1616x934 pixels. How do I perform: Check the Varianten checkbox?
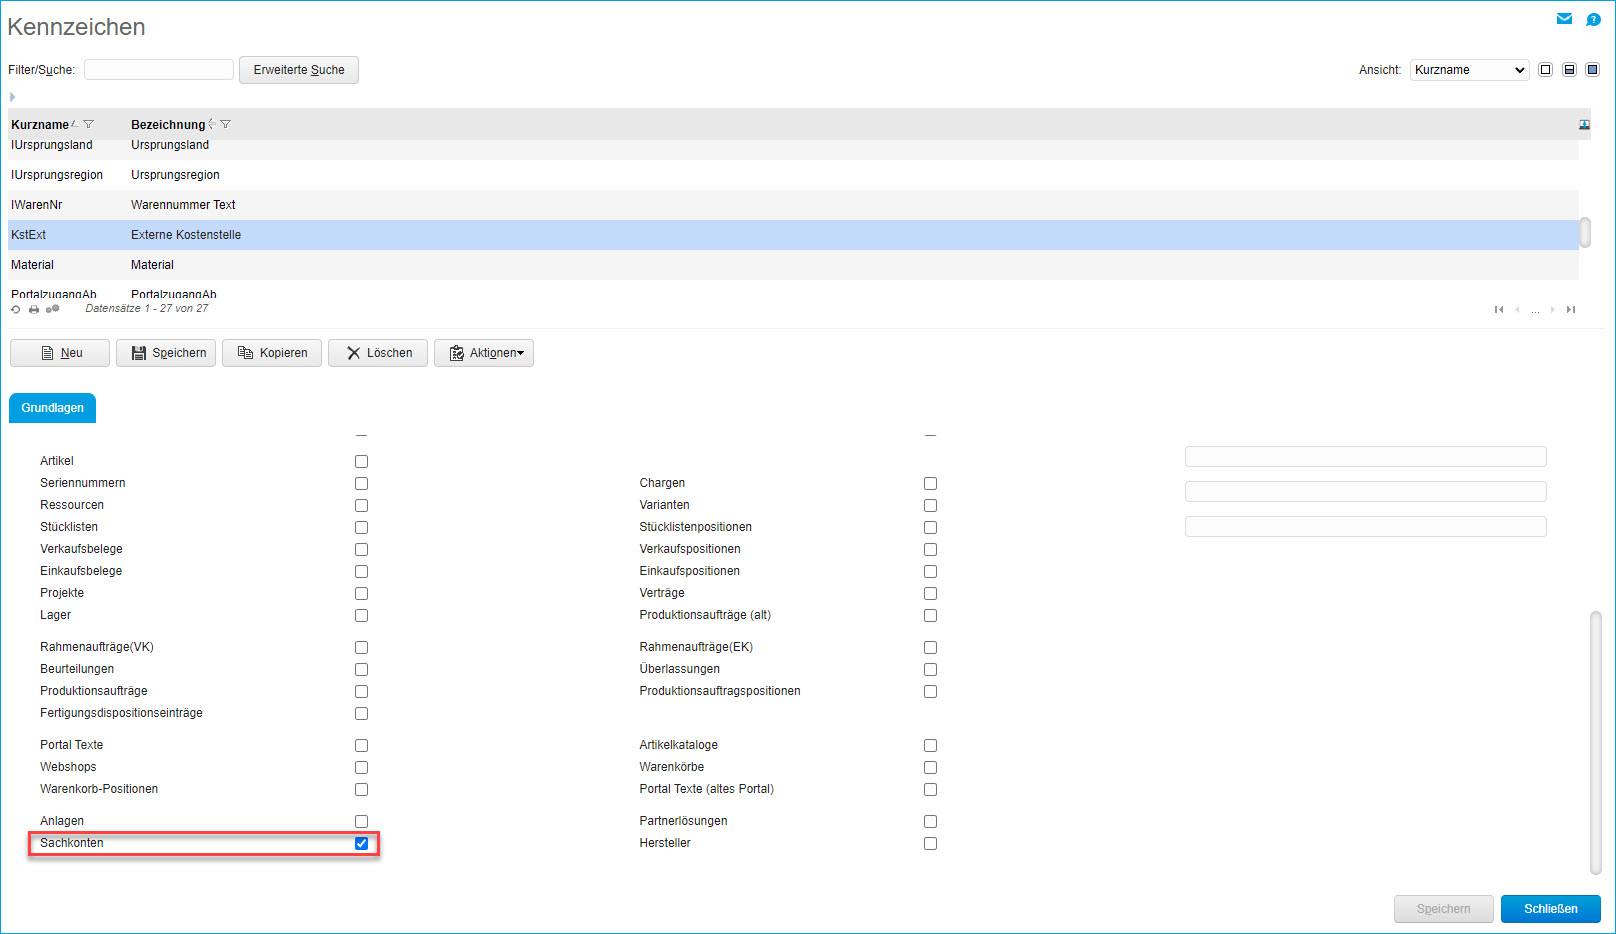click(930, 506)
